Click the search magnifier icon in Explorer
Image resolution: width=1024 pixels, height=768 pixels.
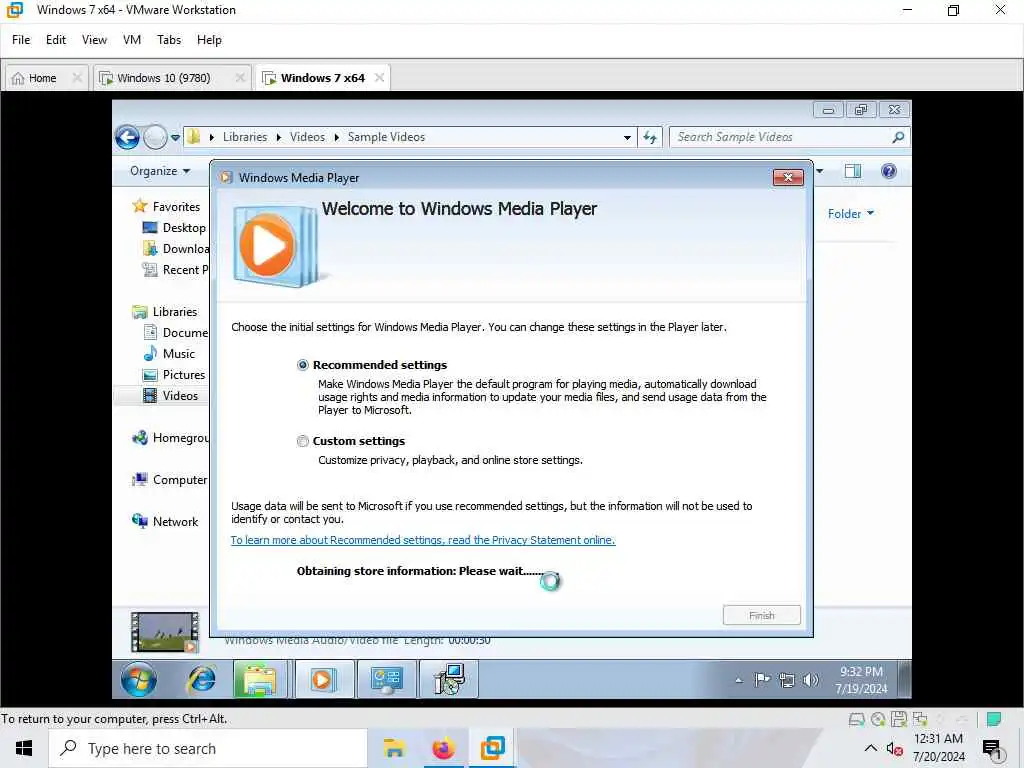tap(899, 137)
